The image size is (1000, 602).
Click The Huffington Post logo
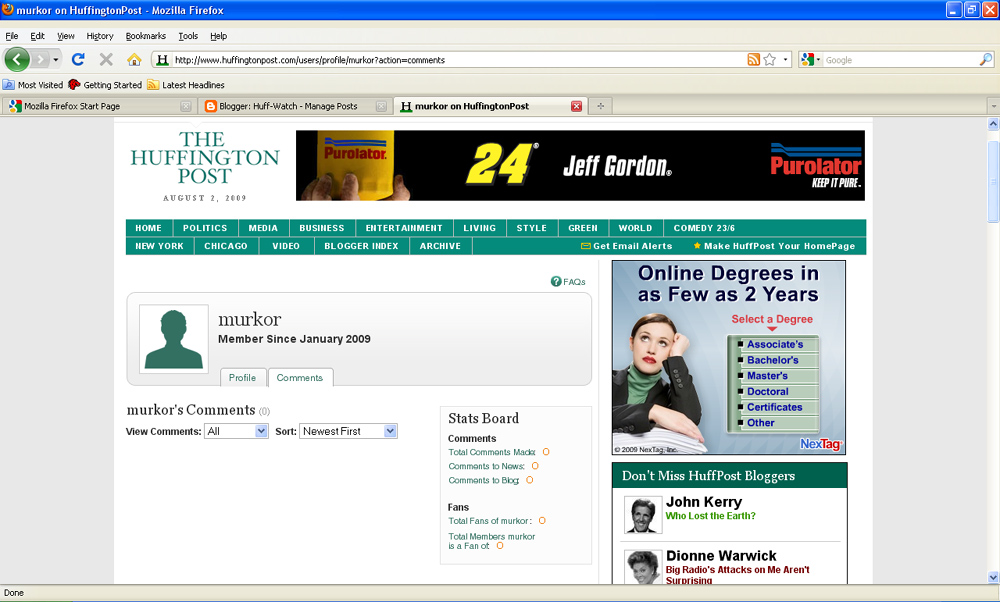[205, 158]
